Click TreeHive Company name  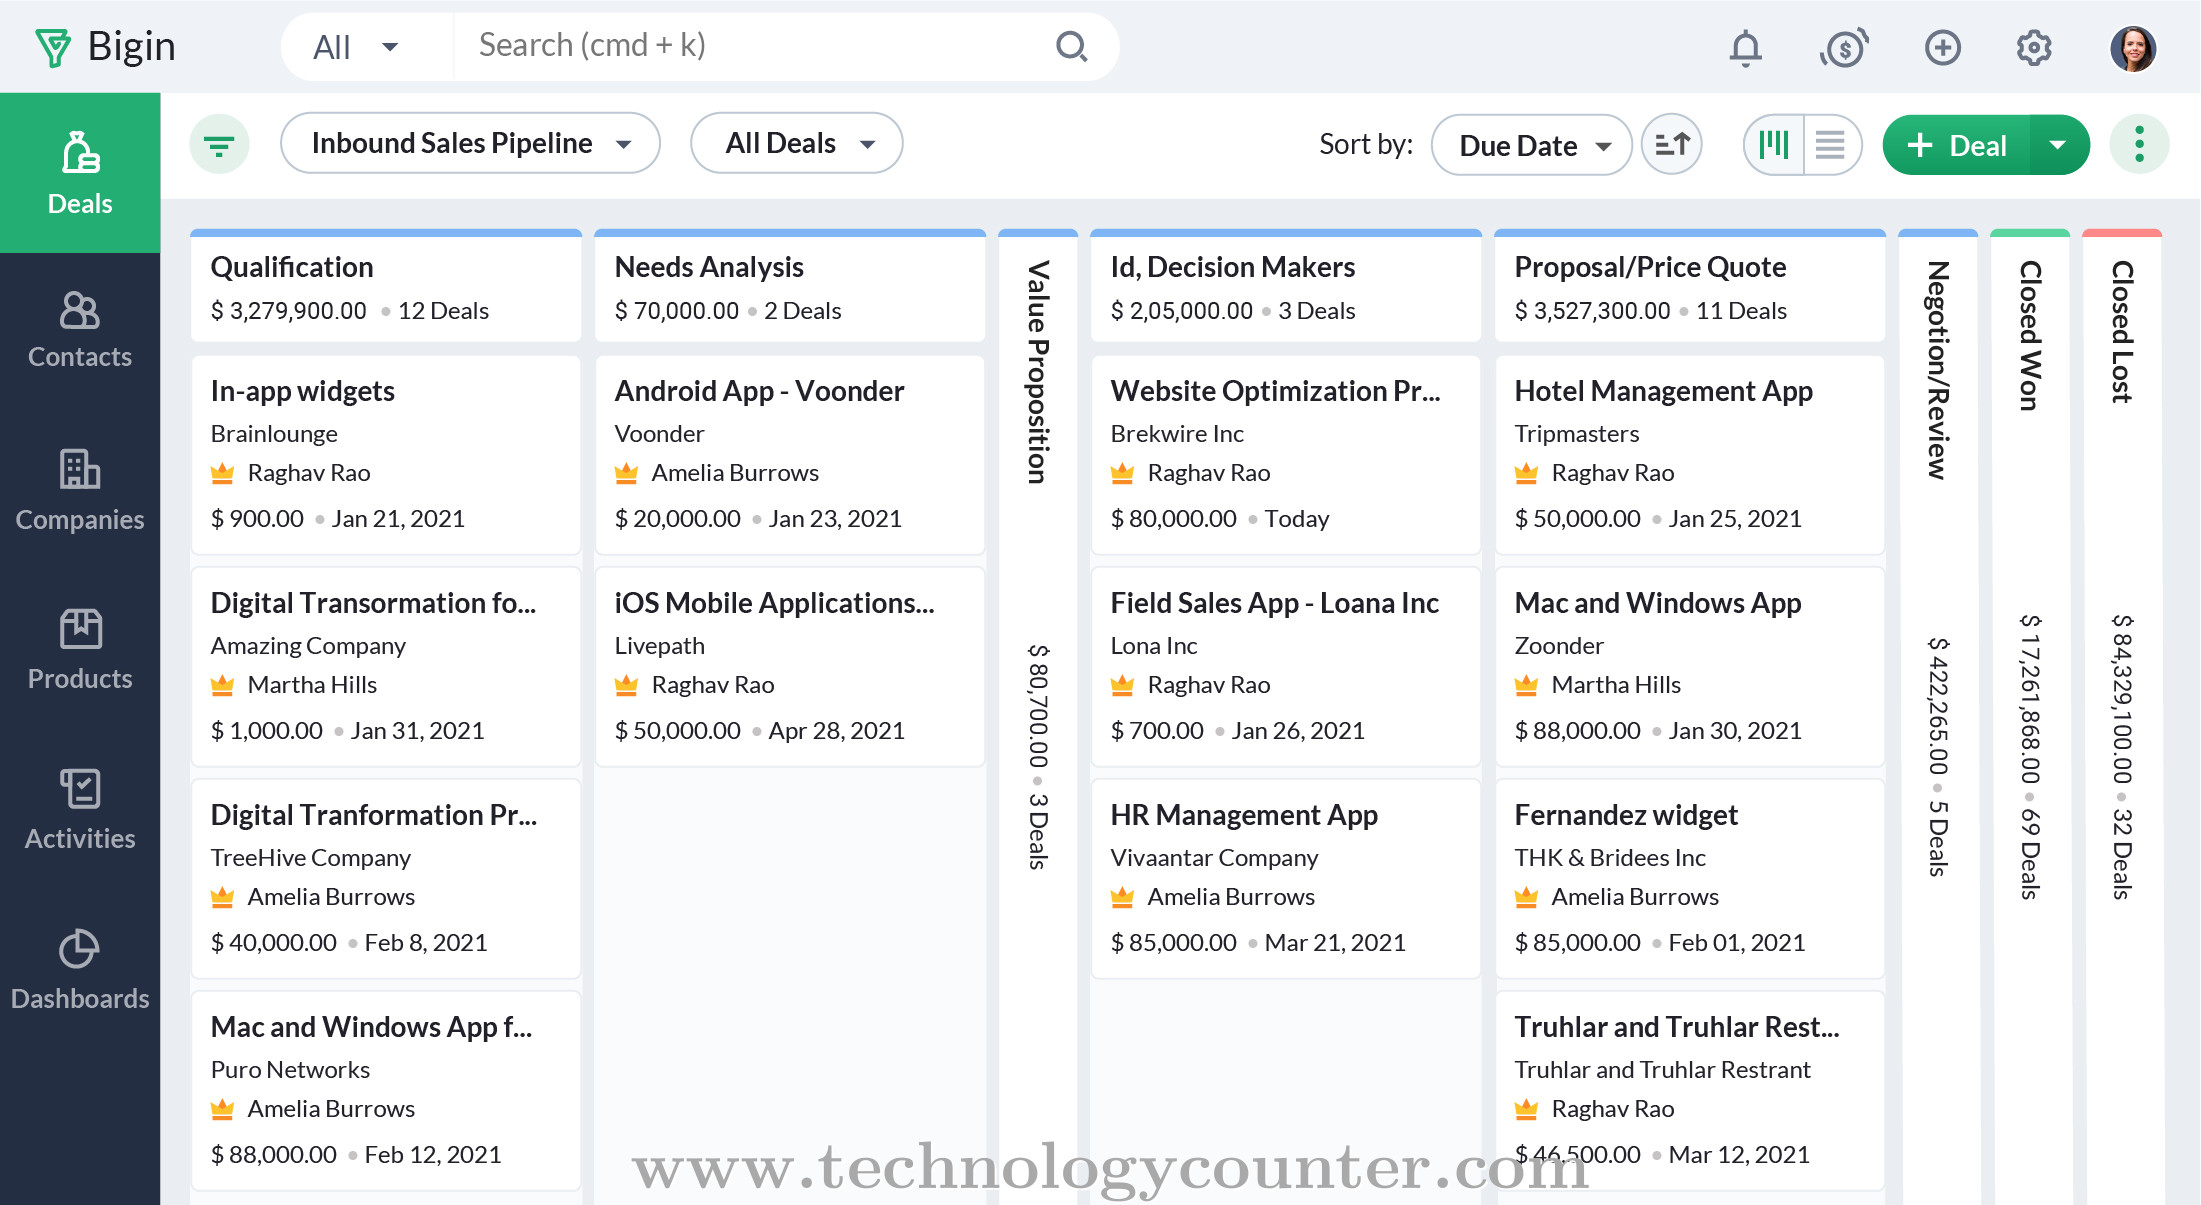(310, 858)
